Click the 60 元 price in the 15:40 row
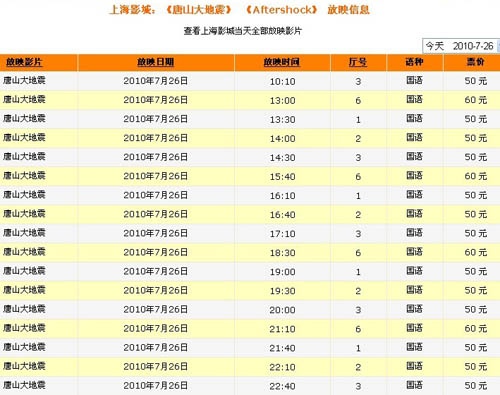The width and height of the screenshot is (500, 395). [x=476, y=176]
